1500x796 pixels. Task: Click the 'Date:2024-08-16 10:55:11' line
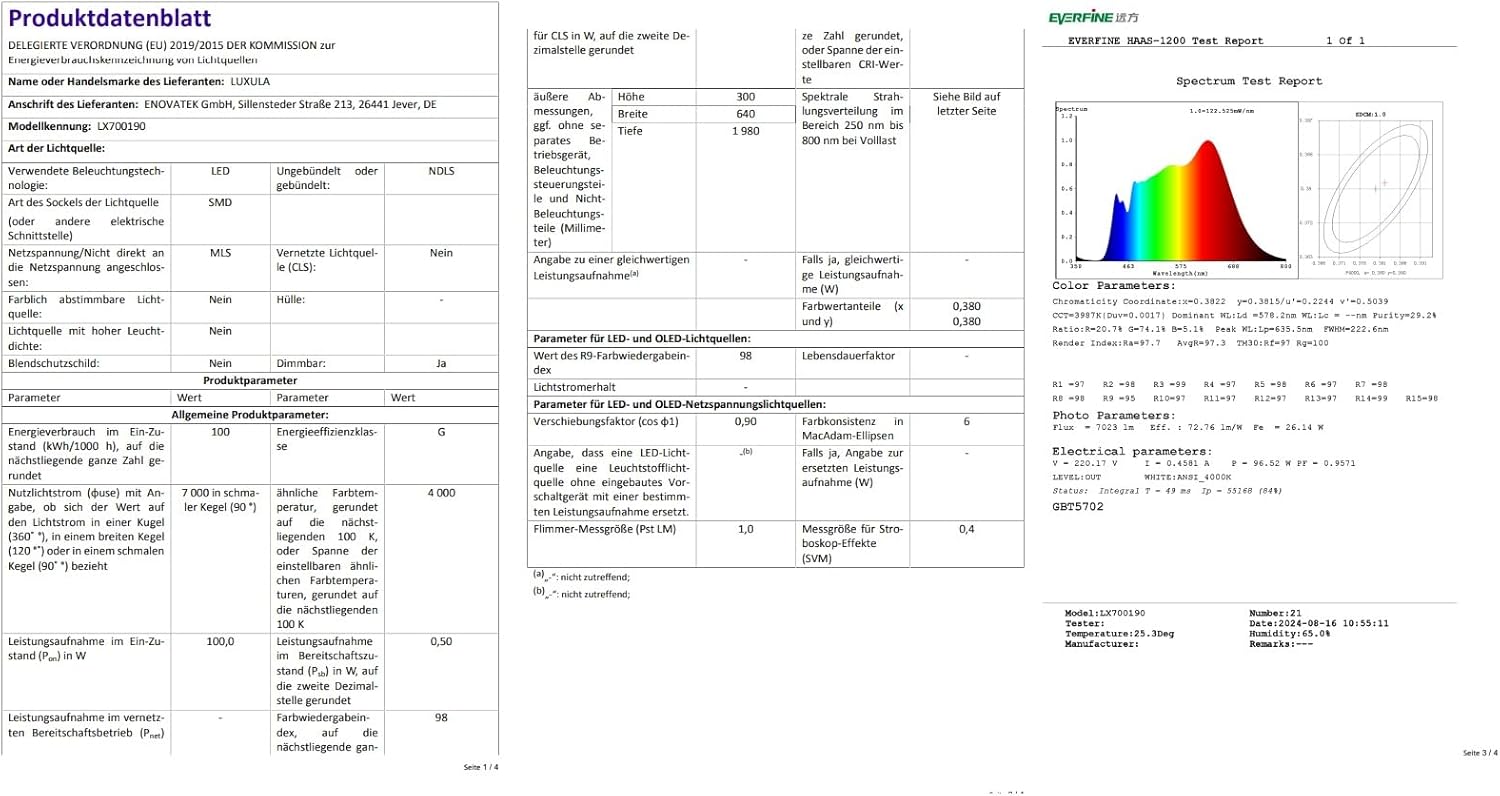(1318, 623)
